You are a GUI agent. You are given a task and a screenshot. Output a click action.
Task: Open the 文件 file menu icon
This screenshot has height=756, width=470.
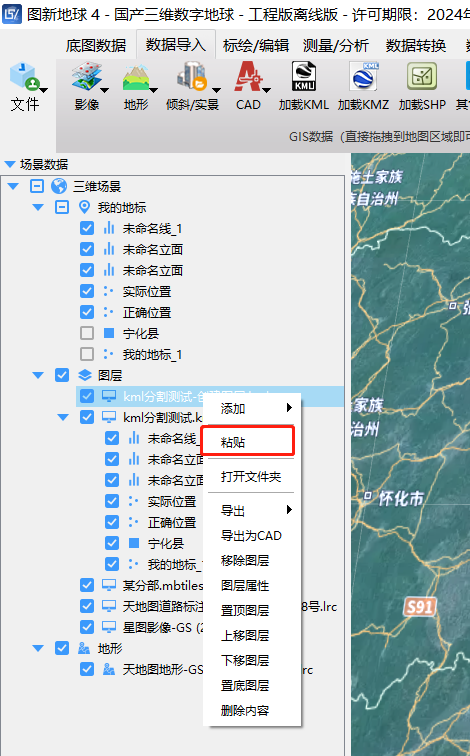[x=24, y=77]
